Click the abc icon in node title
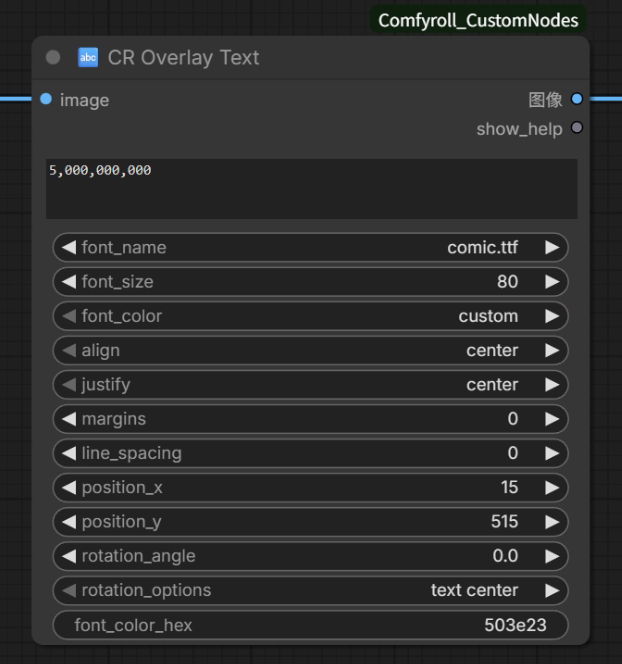Image resolution: width=622 pixels, height=664 pixels. tap(88, 57)
